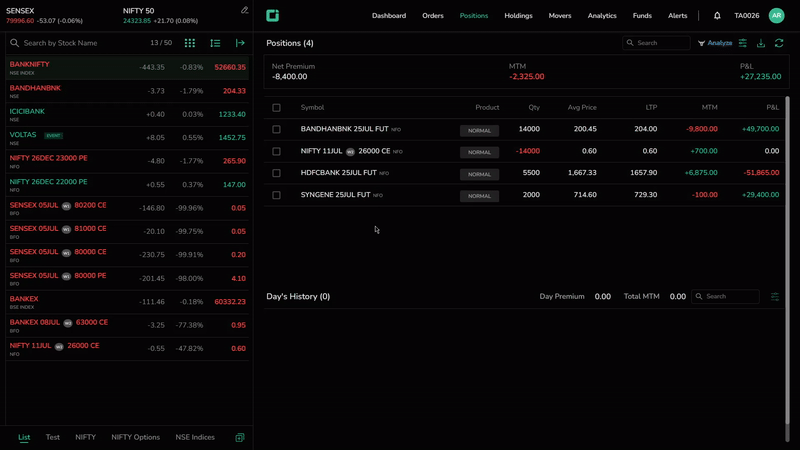Select NIFTY 26DEC 22000 PE row
The height and width of the screenshot is (450, 800).
tap(127, 185)
